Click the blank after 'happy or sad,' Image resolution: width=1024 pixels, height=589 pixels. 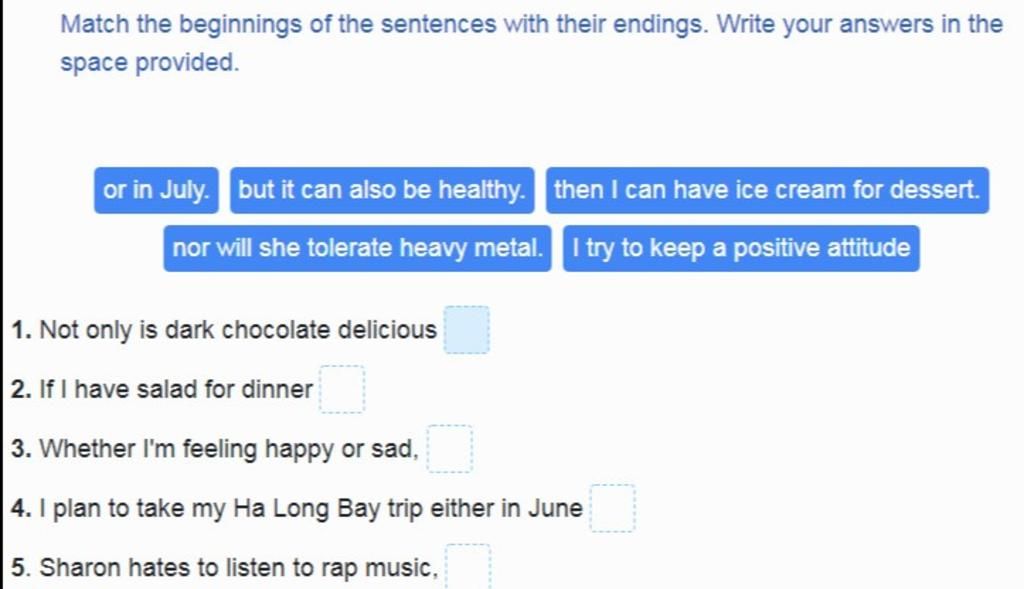point(450,449)
